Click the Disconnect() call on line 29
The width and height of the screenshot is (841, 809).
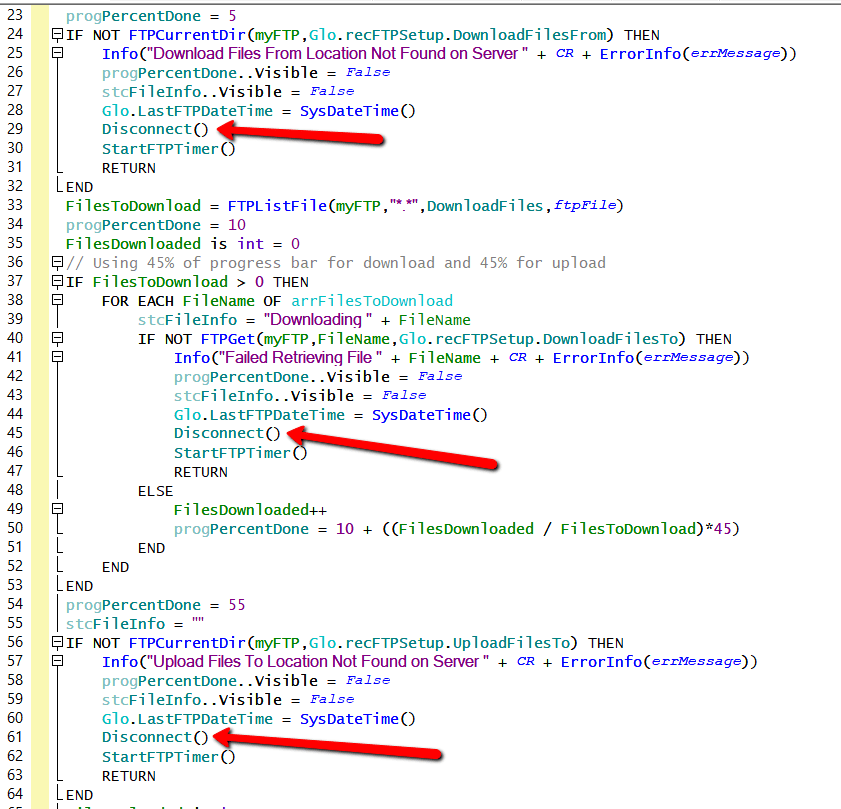155,130
